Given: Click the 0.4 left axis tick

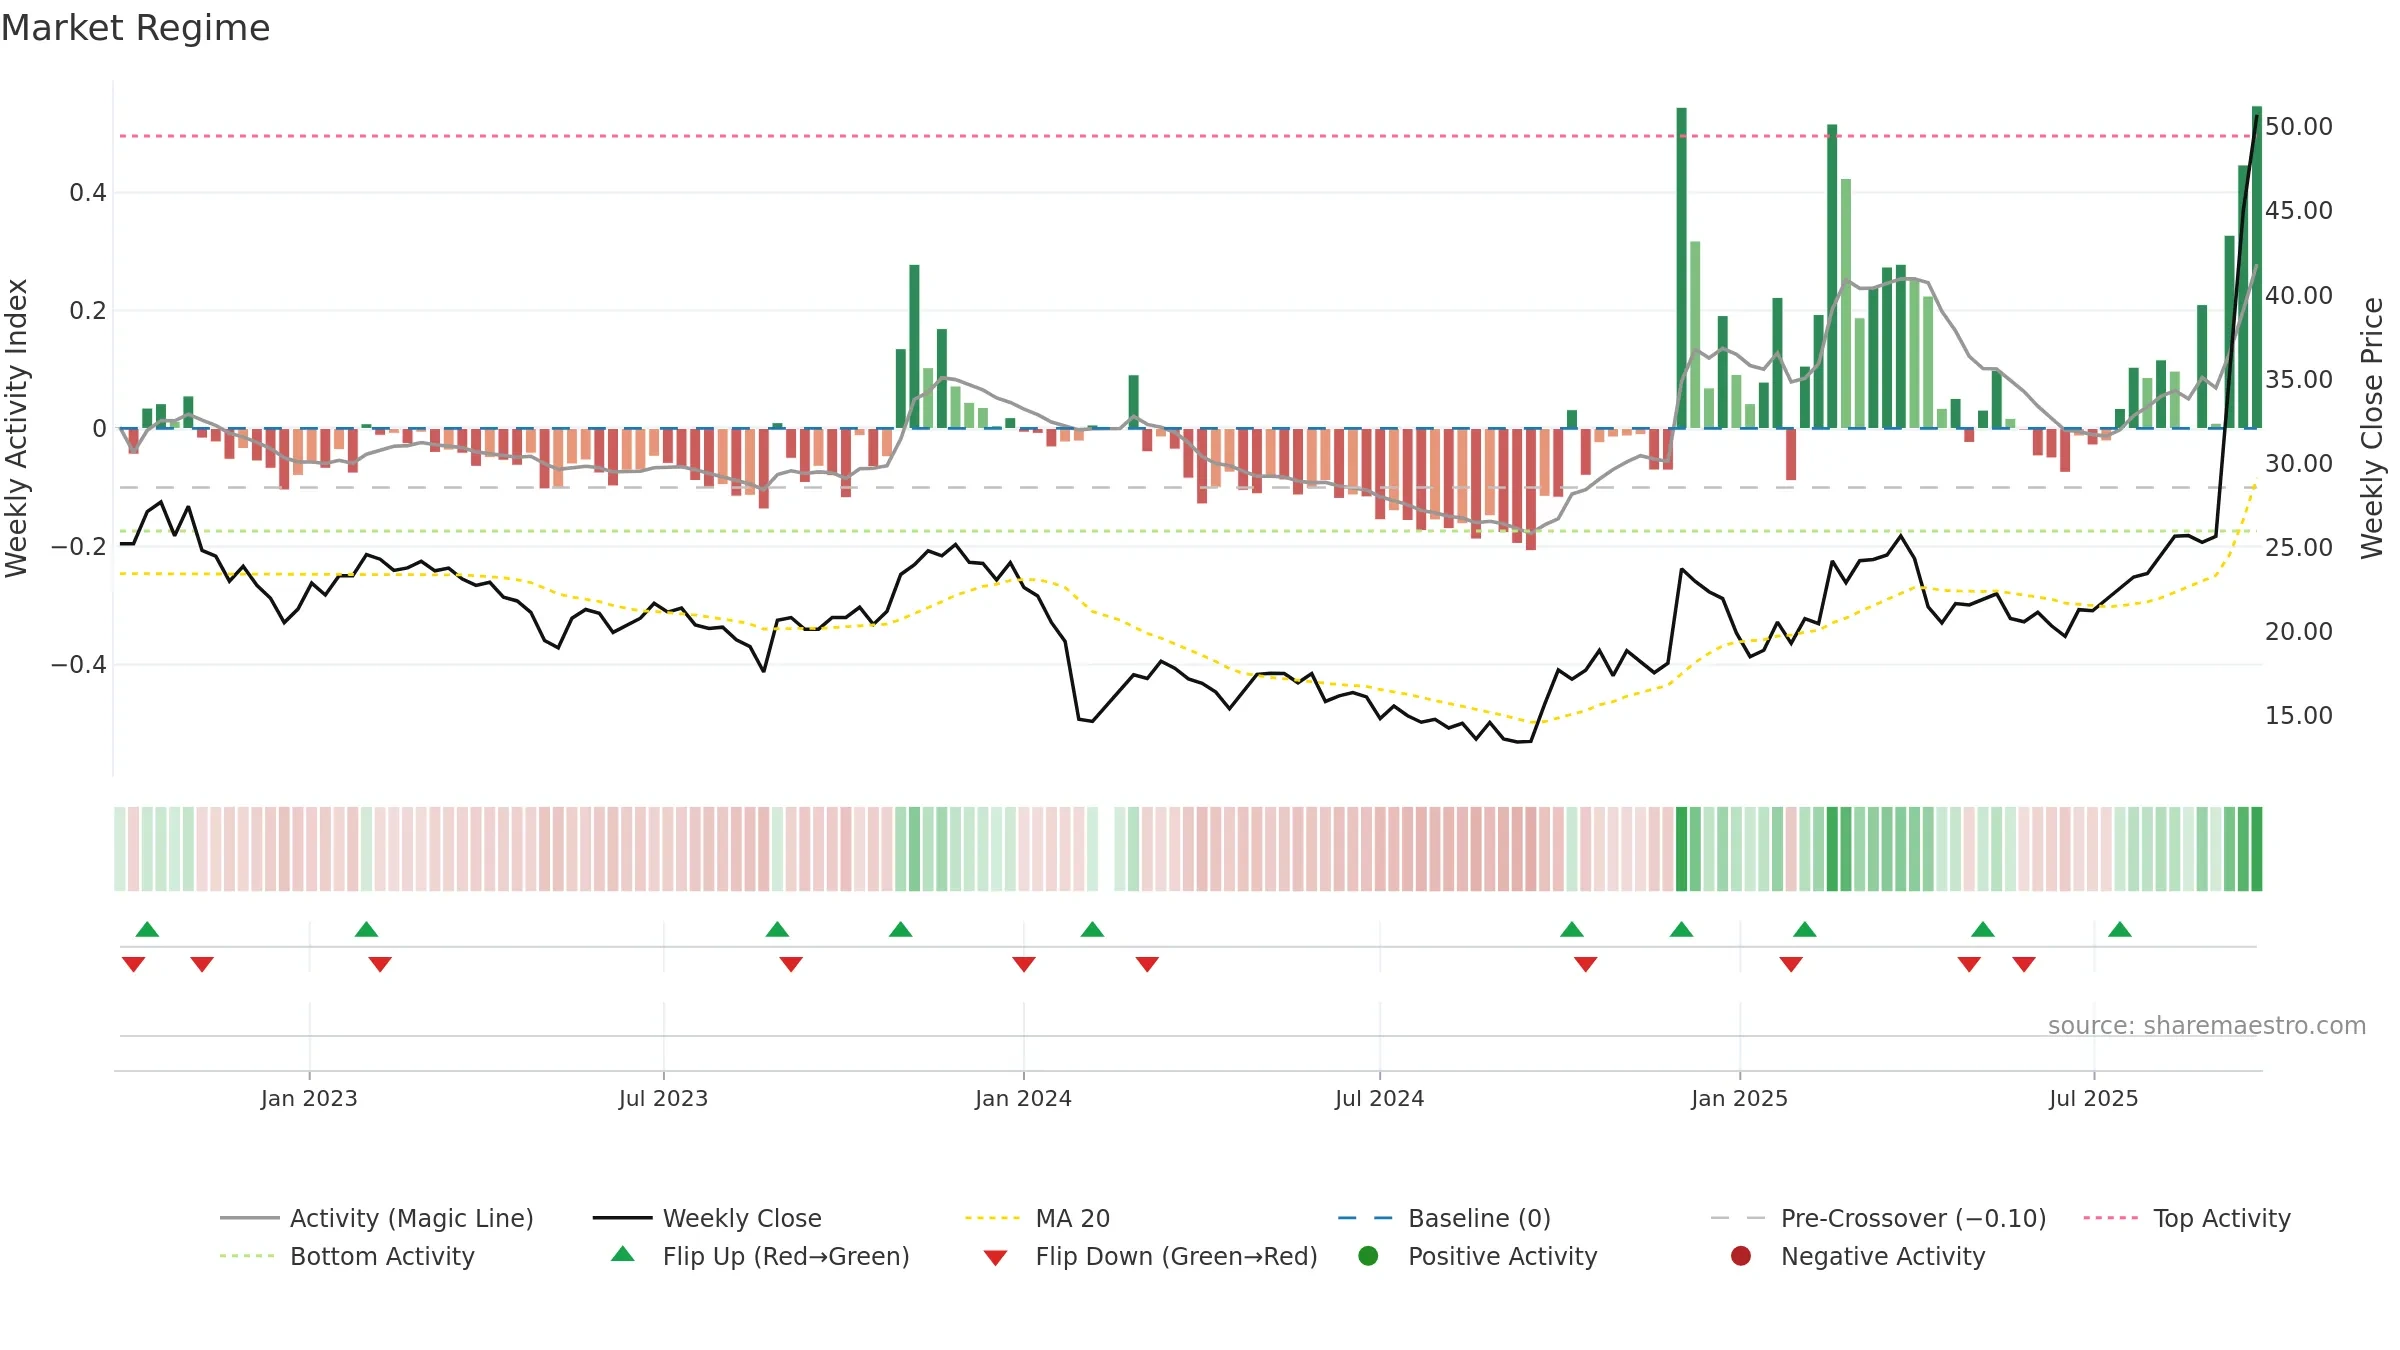Looking at the screenshot, I should click(88, 192).
